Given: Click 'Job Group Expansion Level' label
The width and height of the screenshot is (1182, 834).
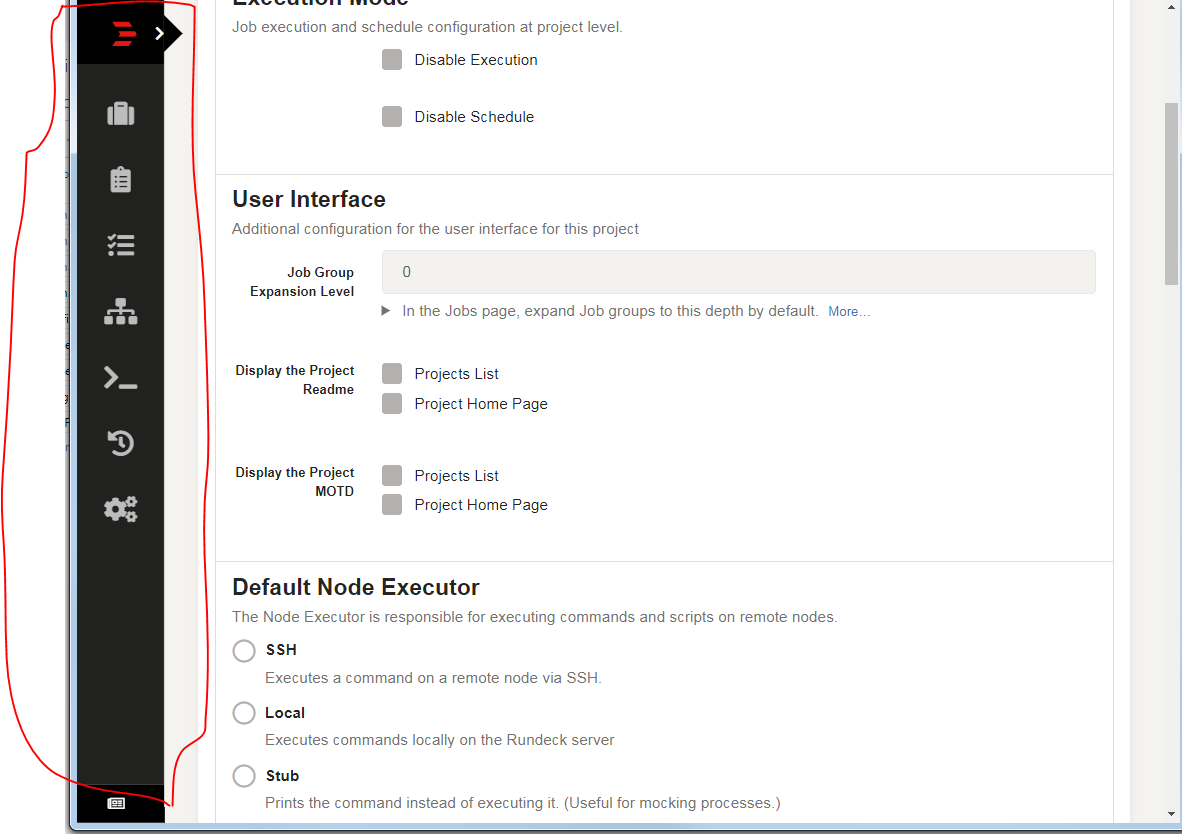Looking at the screenshot, I should point(302,282).
